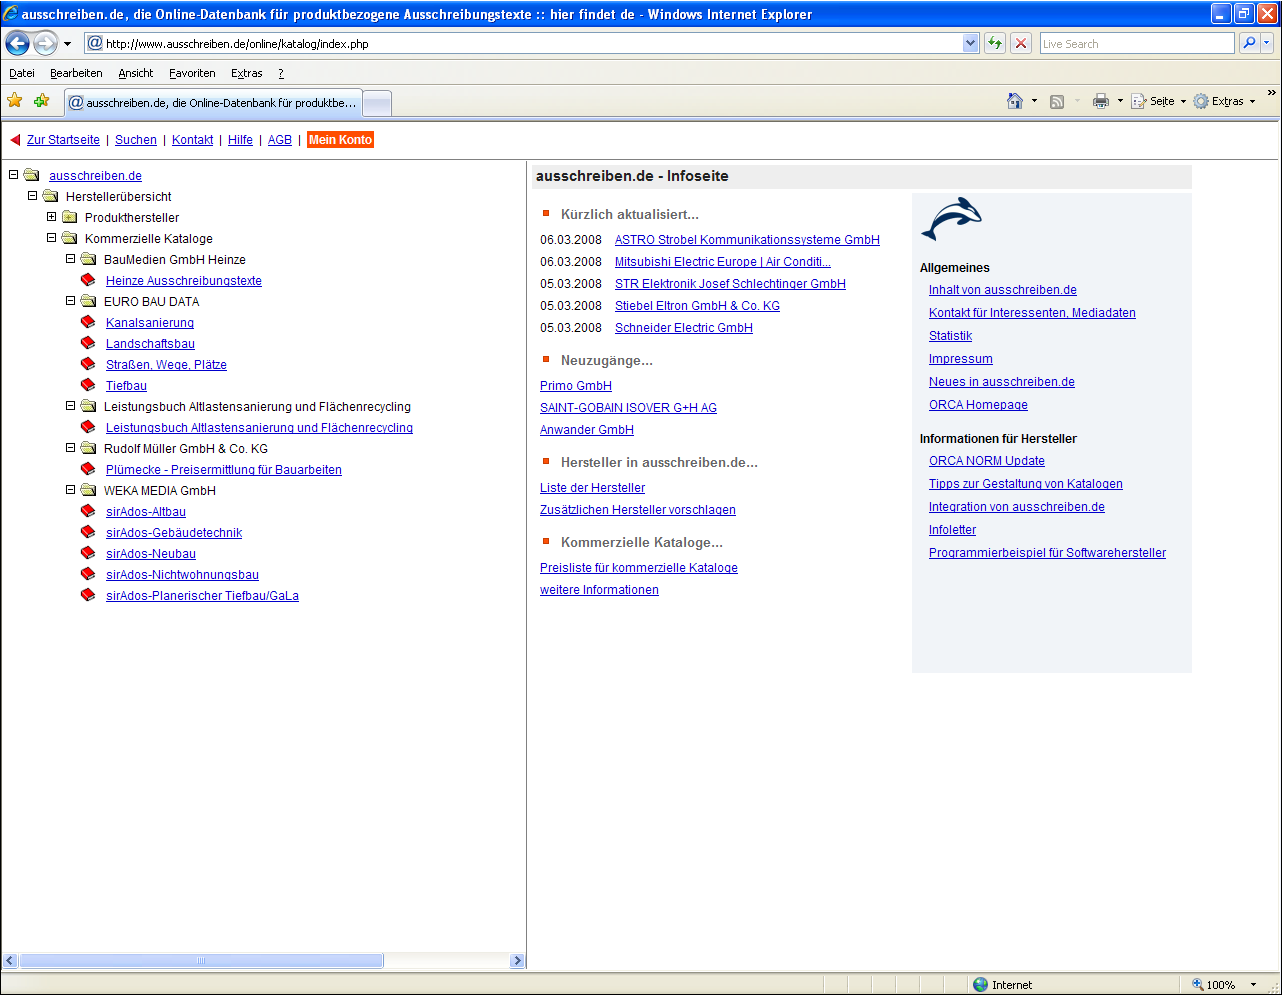Open the Favoriten menu
1282x995 pixels.
(192, 73)
